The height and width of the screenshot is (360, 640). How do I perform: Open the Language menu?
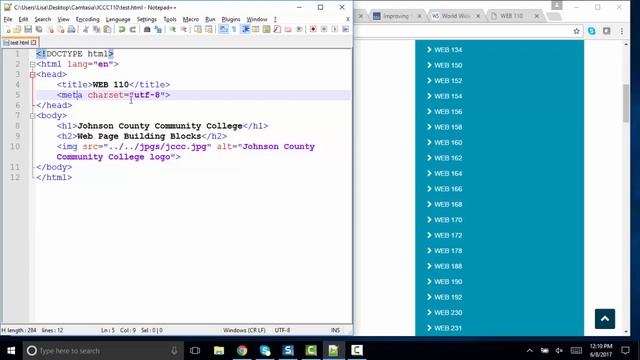(x=118, y=19)
